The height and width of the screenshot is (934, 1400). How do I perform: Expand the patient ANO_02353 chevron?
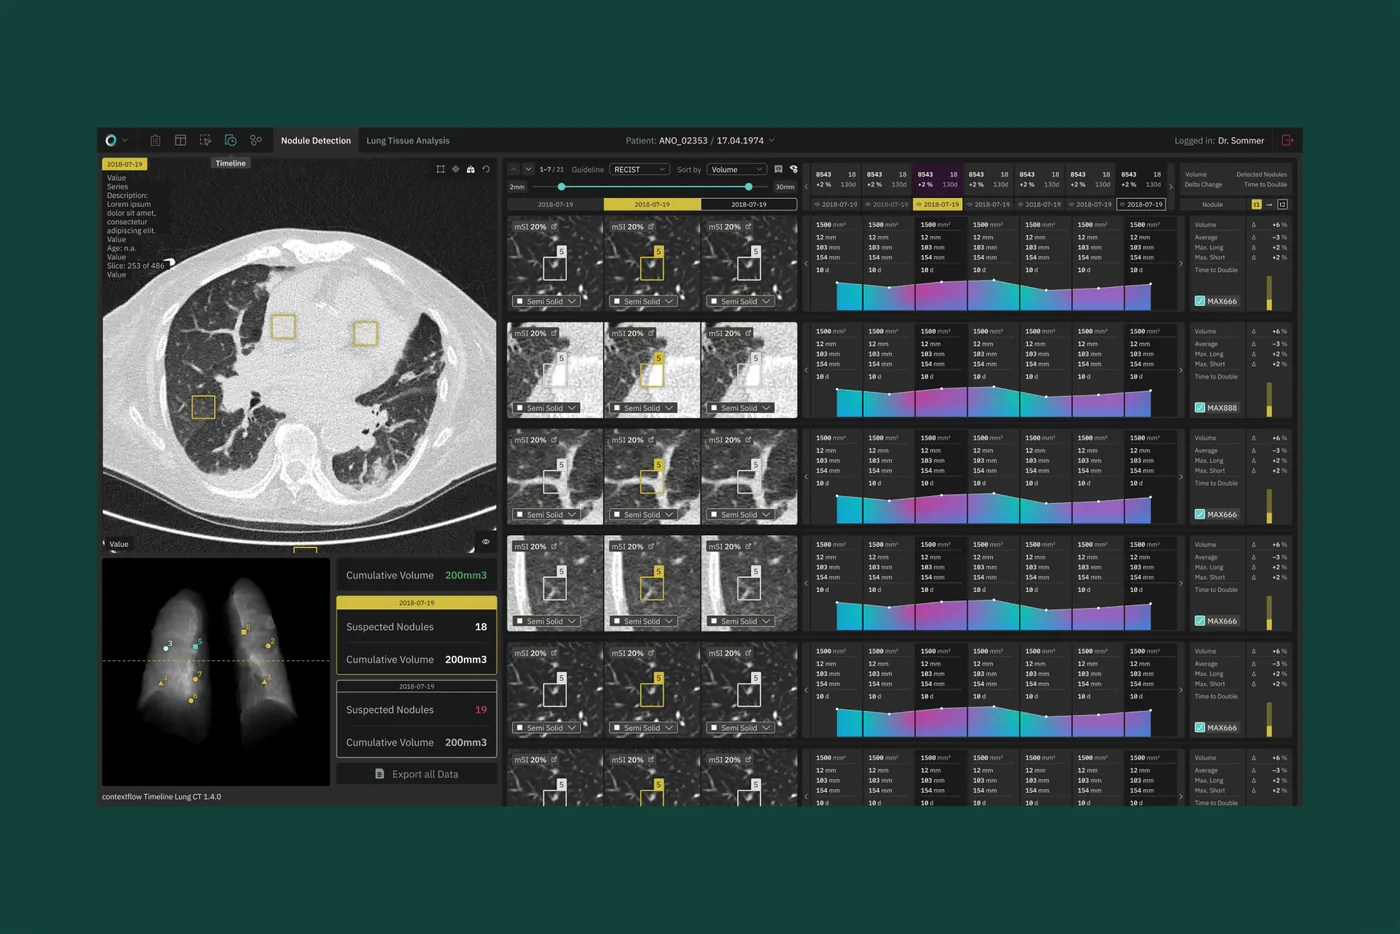[771, 141]
